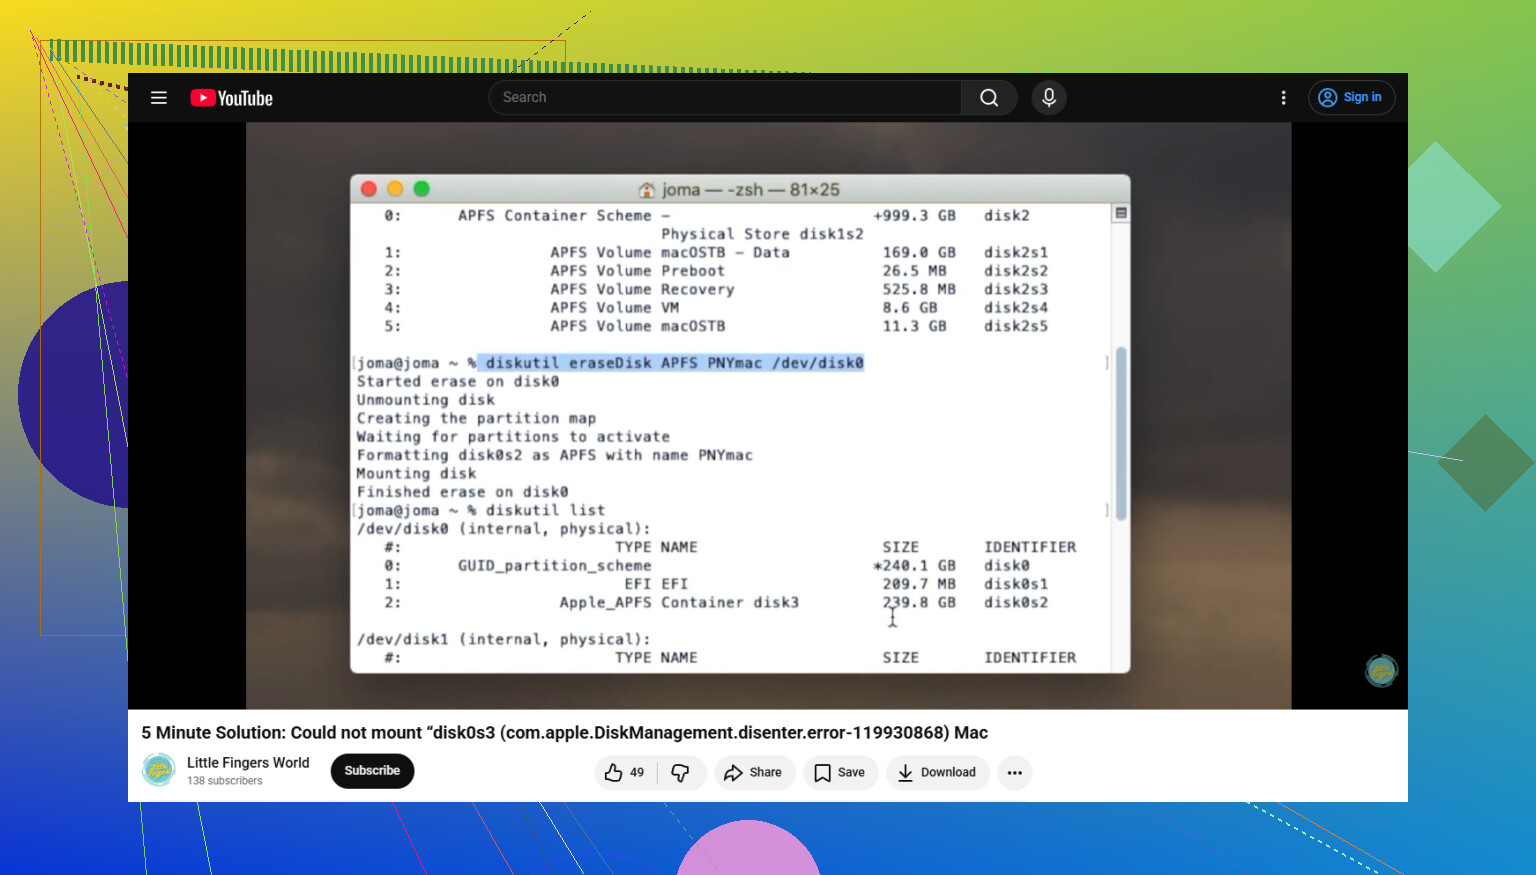The width and height of the screenshot is (1536, 875).
Task: Focus the Search input field
Action: click(x=725, y=98)
